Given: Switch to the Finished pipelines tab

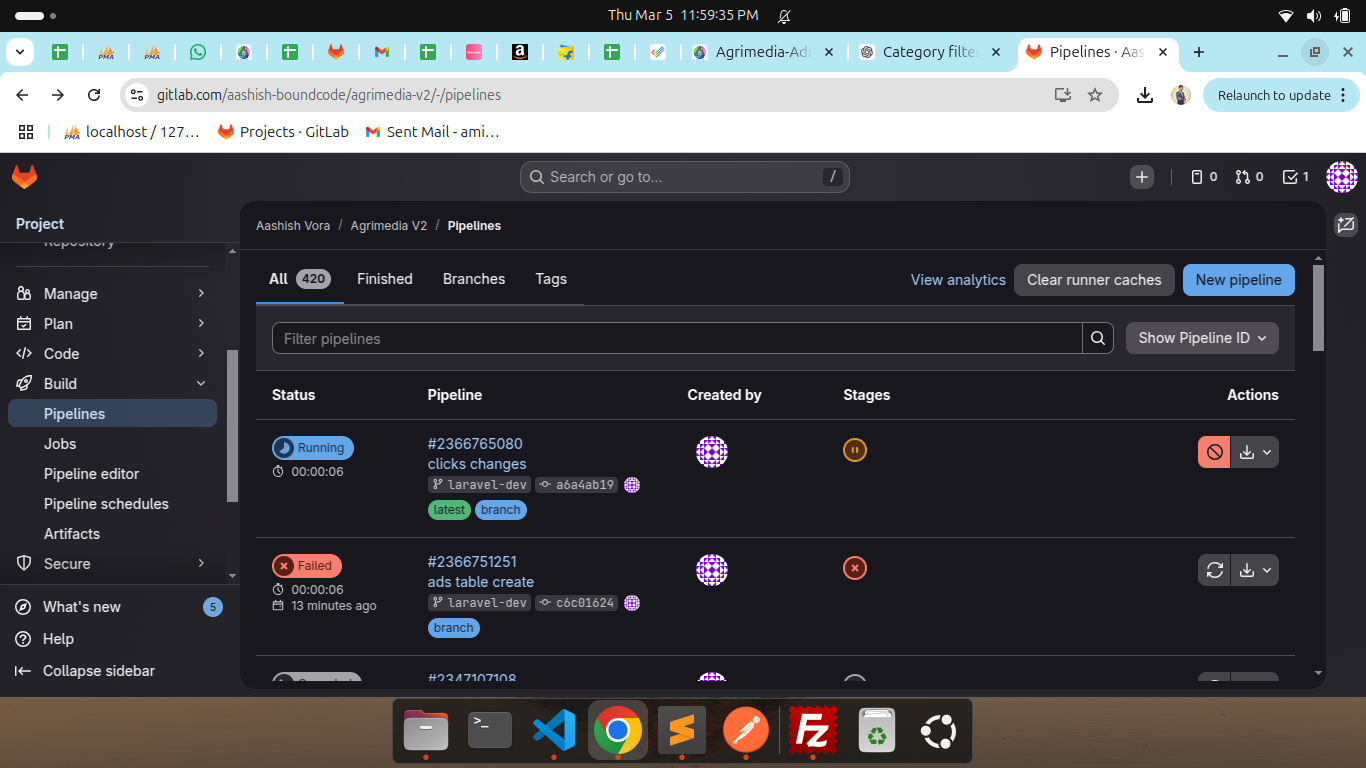Looking at the screenshot, I should click(385, 279).
